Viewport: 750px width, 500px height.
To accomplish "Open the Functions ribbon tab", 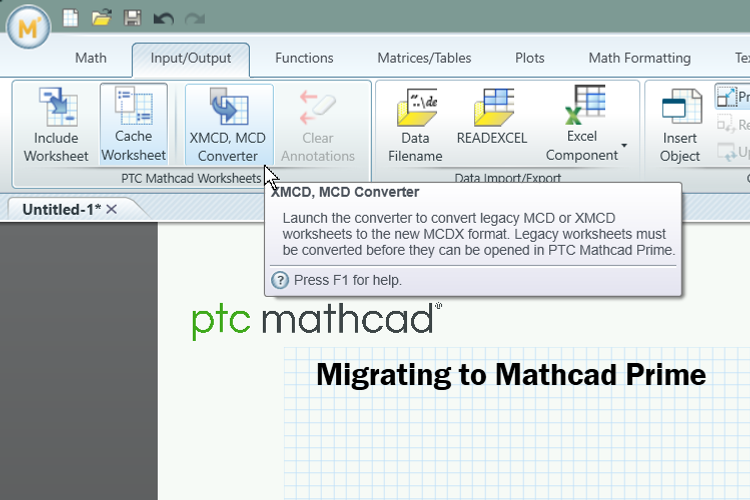I will (x=304, y=58).
